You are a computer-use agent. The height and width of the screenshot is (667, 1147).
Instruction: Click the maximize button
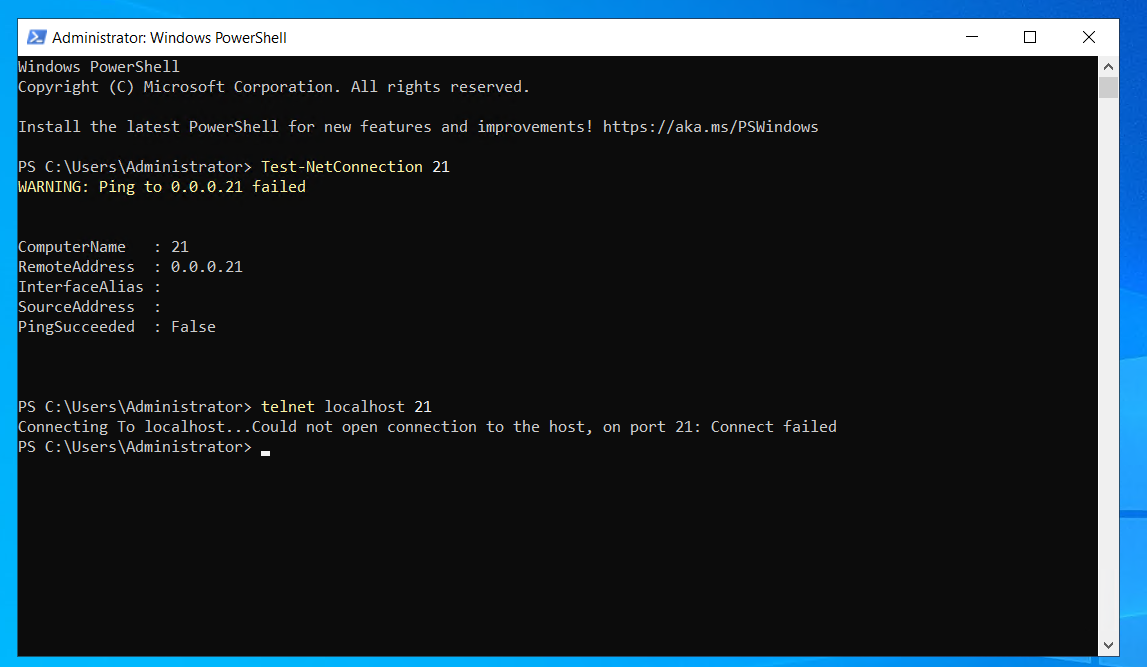[x=1029, y=36]
